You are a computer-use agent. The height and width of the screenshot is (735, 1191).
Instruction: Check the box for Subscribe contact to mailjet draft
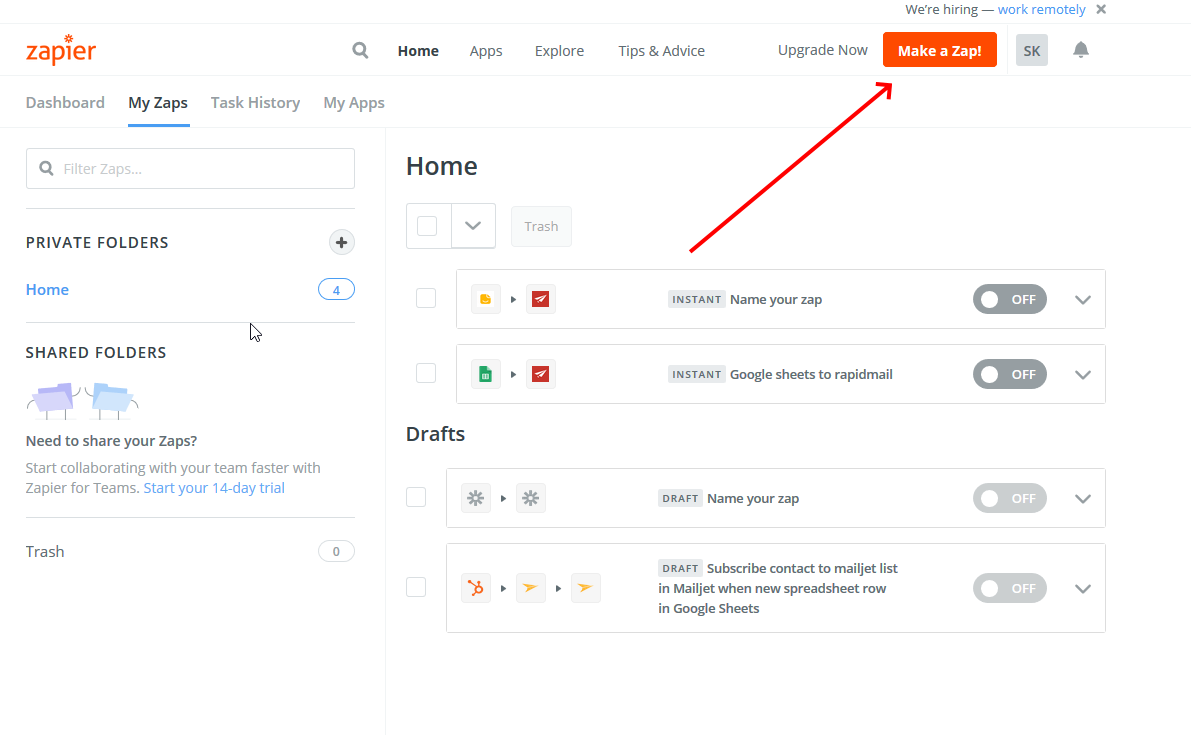[x=416, y=587]
